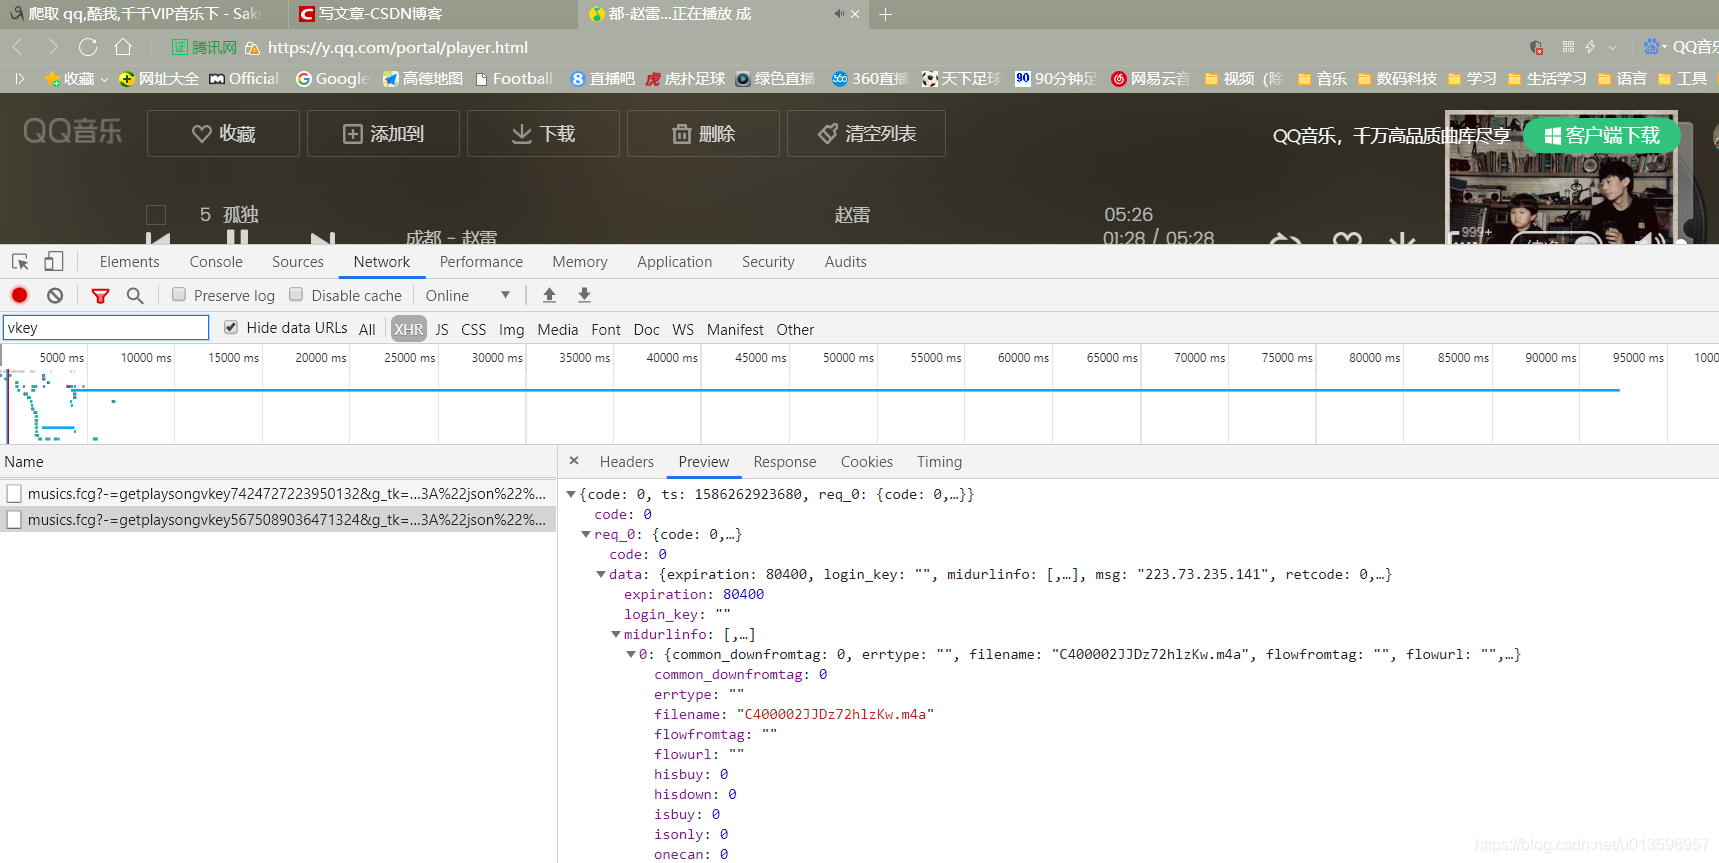Show the Timing tab
Screen dimensions: 1719x863
[x=940, y=462]
